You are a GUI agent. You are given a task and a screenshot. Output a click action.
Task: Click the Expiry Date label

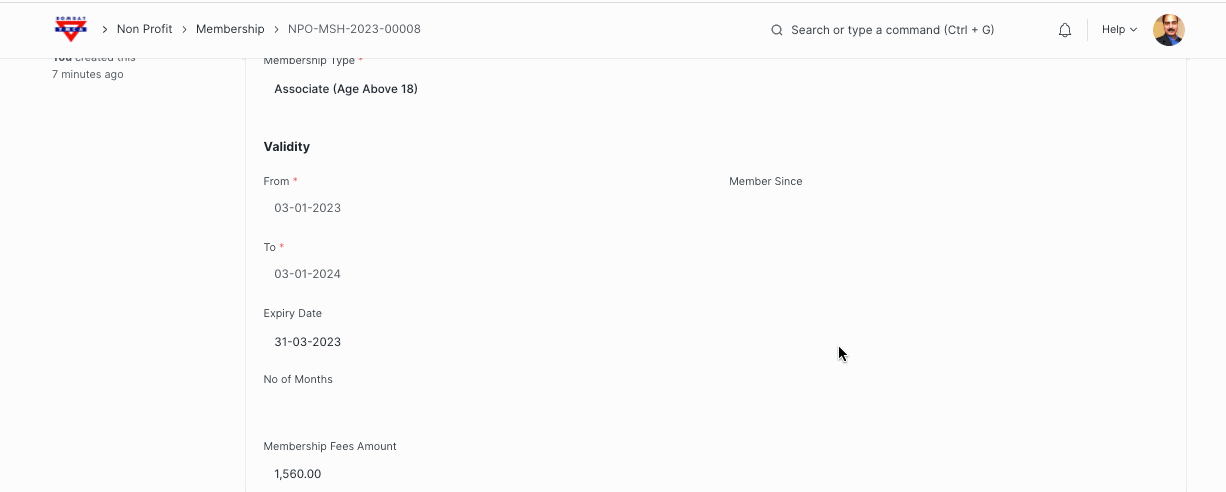click(x=293, y=313)
